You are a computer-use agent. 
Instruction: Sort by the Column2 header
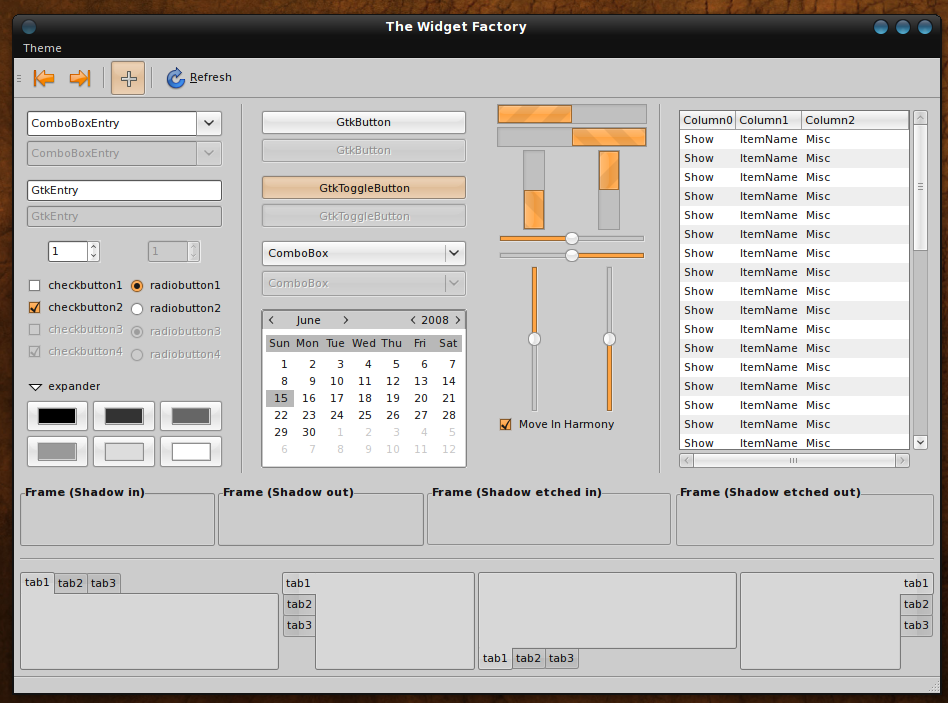pos(855,120)
